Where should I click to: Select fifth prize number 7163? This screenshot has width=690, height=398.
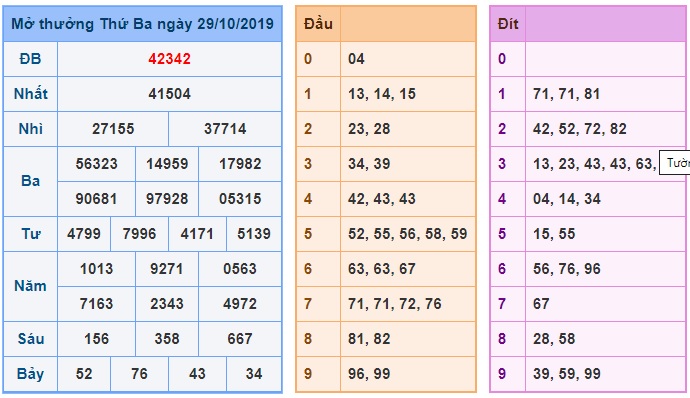[x=96, y=304]
